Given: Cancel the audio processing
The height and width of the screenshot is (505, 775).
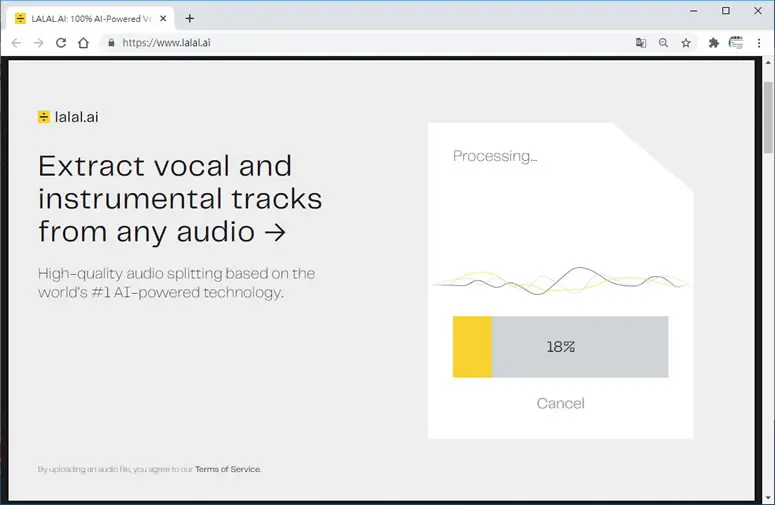Looking at the screenshot, I should coord(560,403).
